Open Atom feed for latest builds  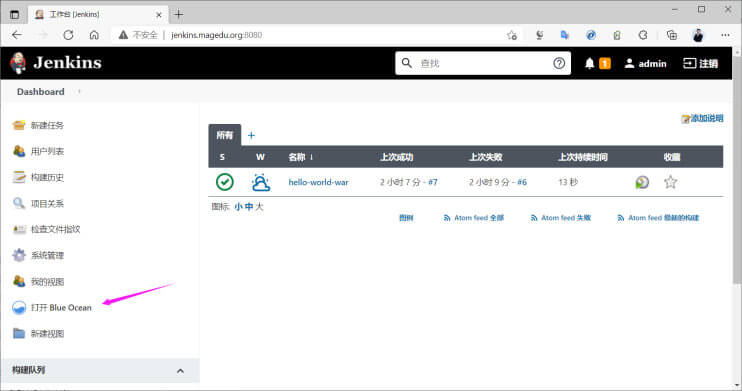pyautogui.click(x=658, y=218)
